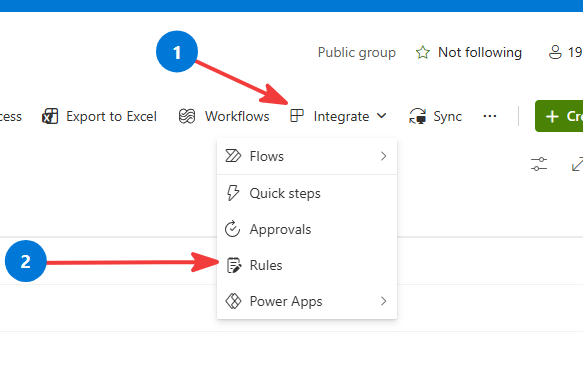Select Power Apps menu item
This screenshot has width=583, height=368.
[307, 301]
